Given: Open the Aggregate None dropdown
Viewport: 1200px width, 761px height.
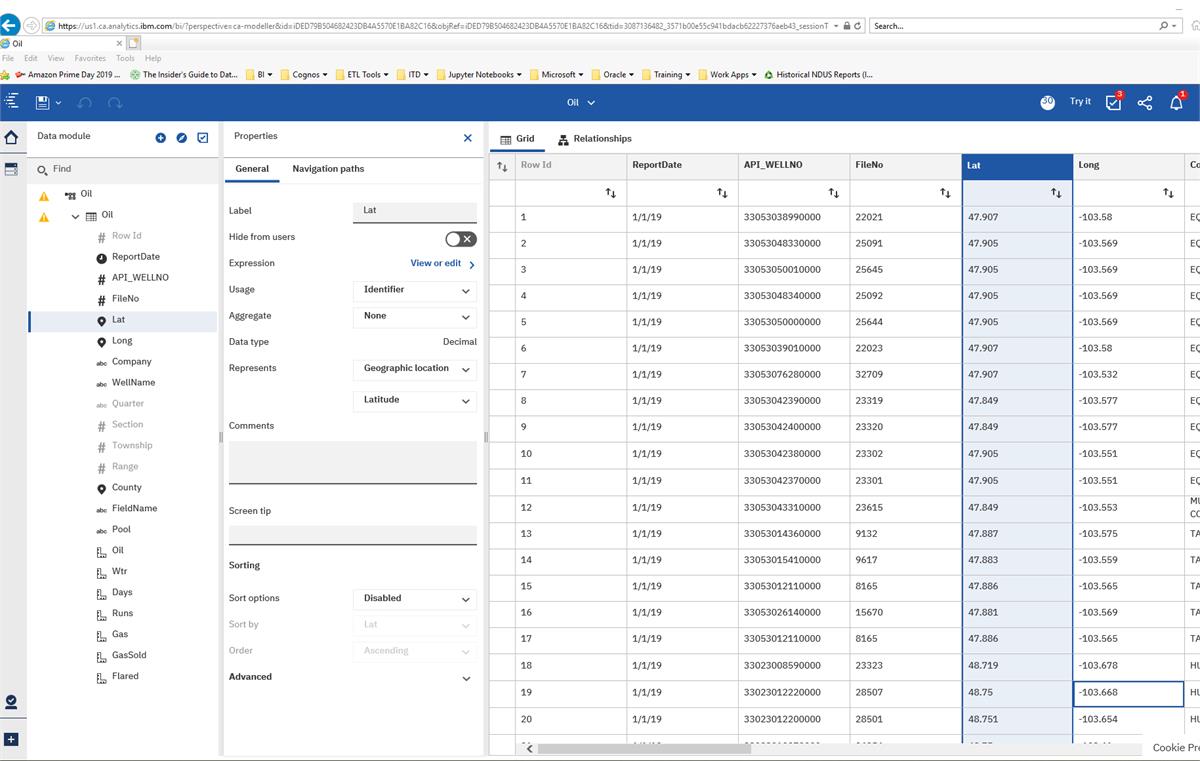Looking at the screenshot, I should tap(415, 316).
